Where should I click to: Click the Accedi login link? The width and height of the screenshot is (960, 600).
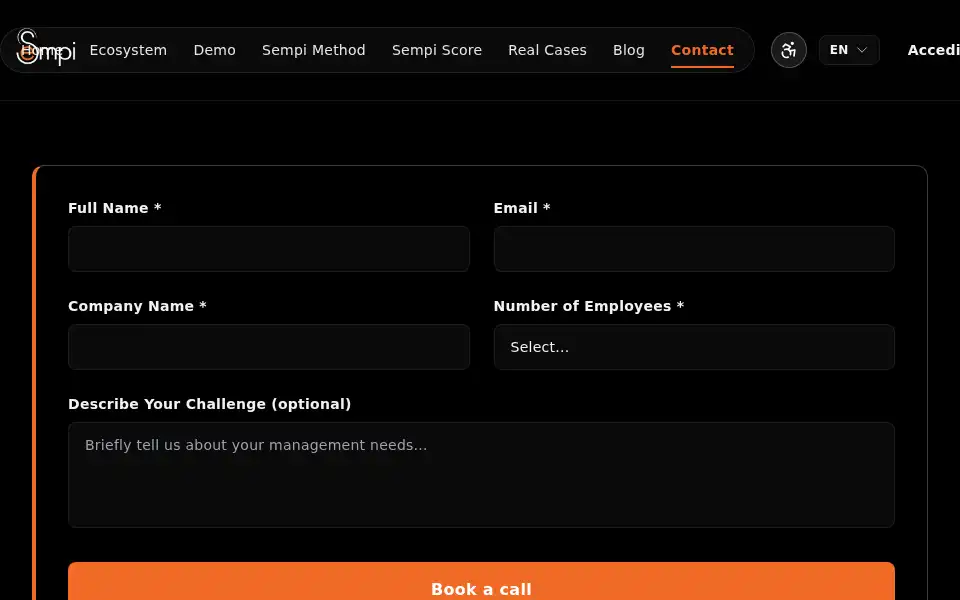click(x=933, y=50)
